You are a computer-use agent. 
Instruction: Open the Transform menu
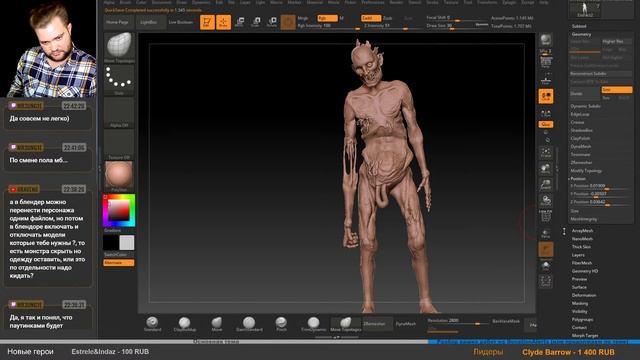pos(487,2)
